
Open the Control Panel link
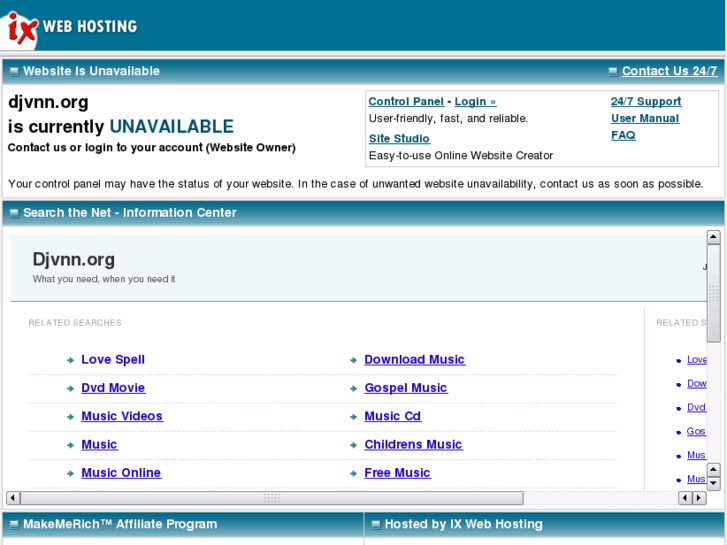406,102
